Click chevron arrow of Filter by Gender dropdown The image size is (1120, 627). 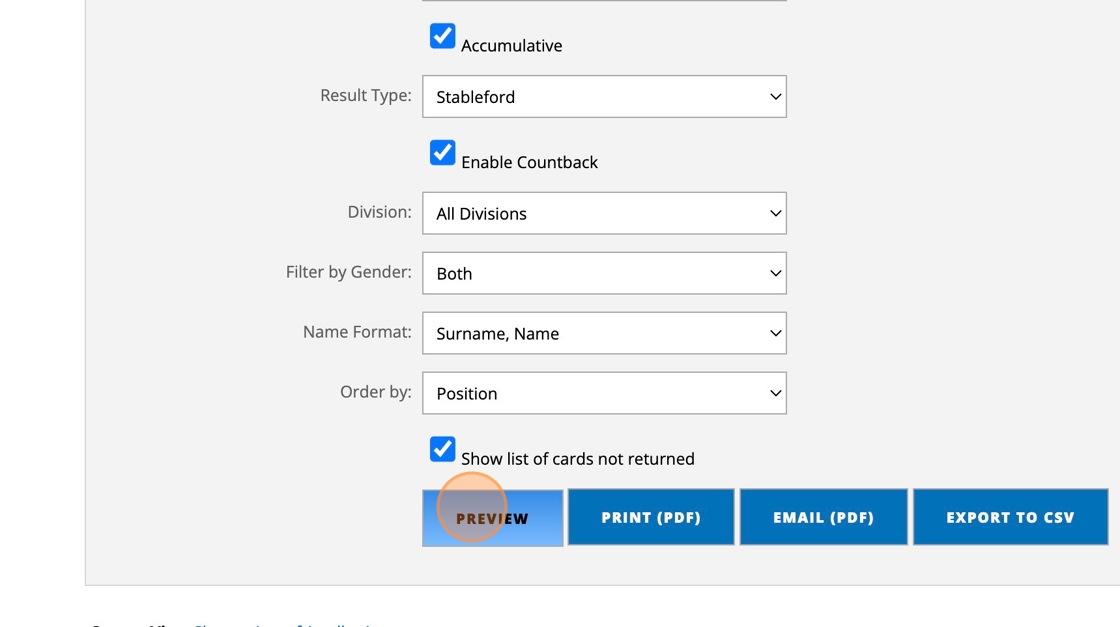775,273
